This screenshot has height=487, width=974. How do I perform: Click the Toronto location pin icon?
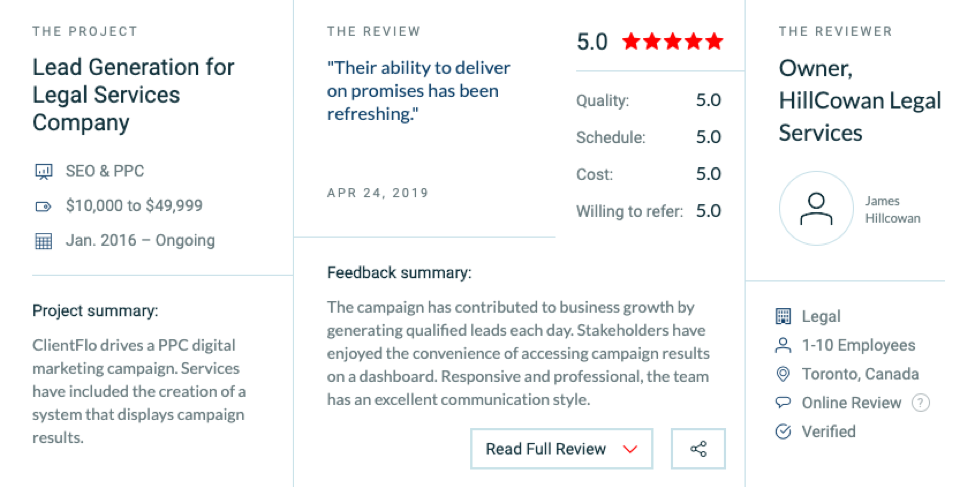click(783, 374)
